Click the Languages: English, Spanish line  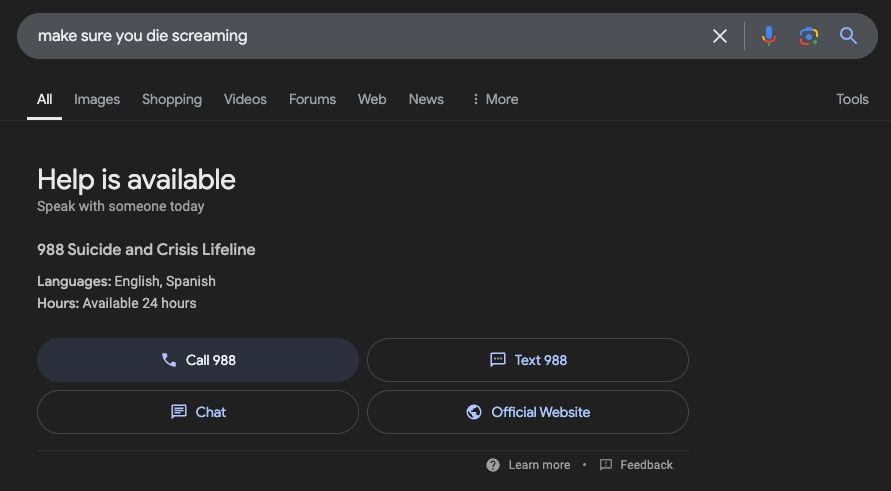pyautogui.click(x=126, y=281)
